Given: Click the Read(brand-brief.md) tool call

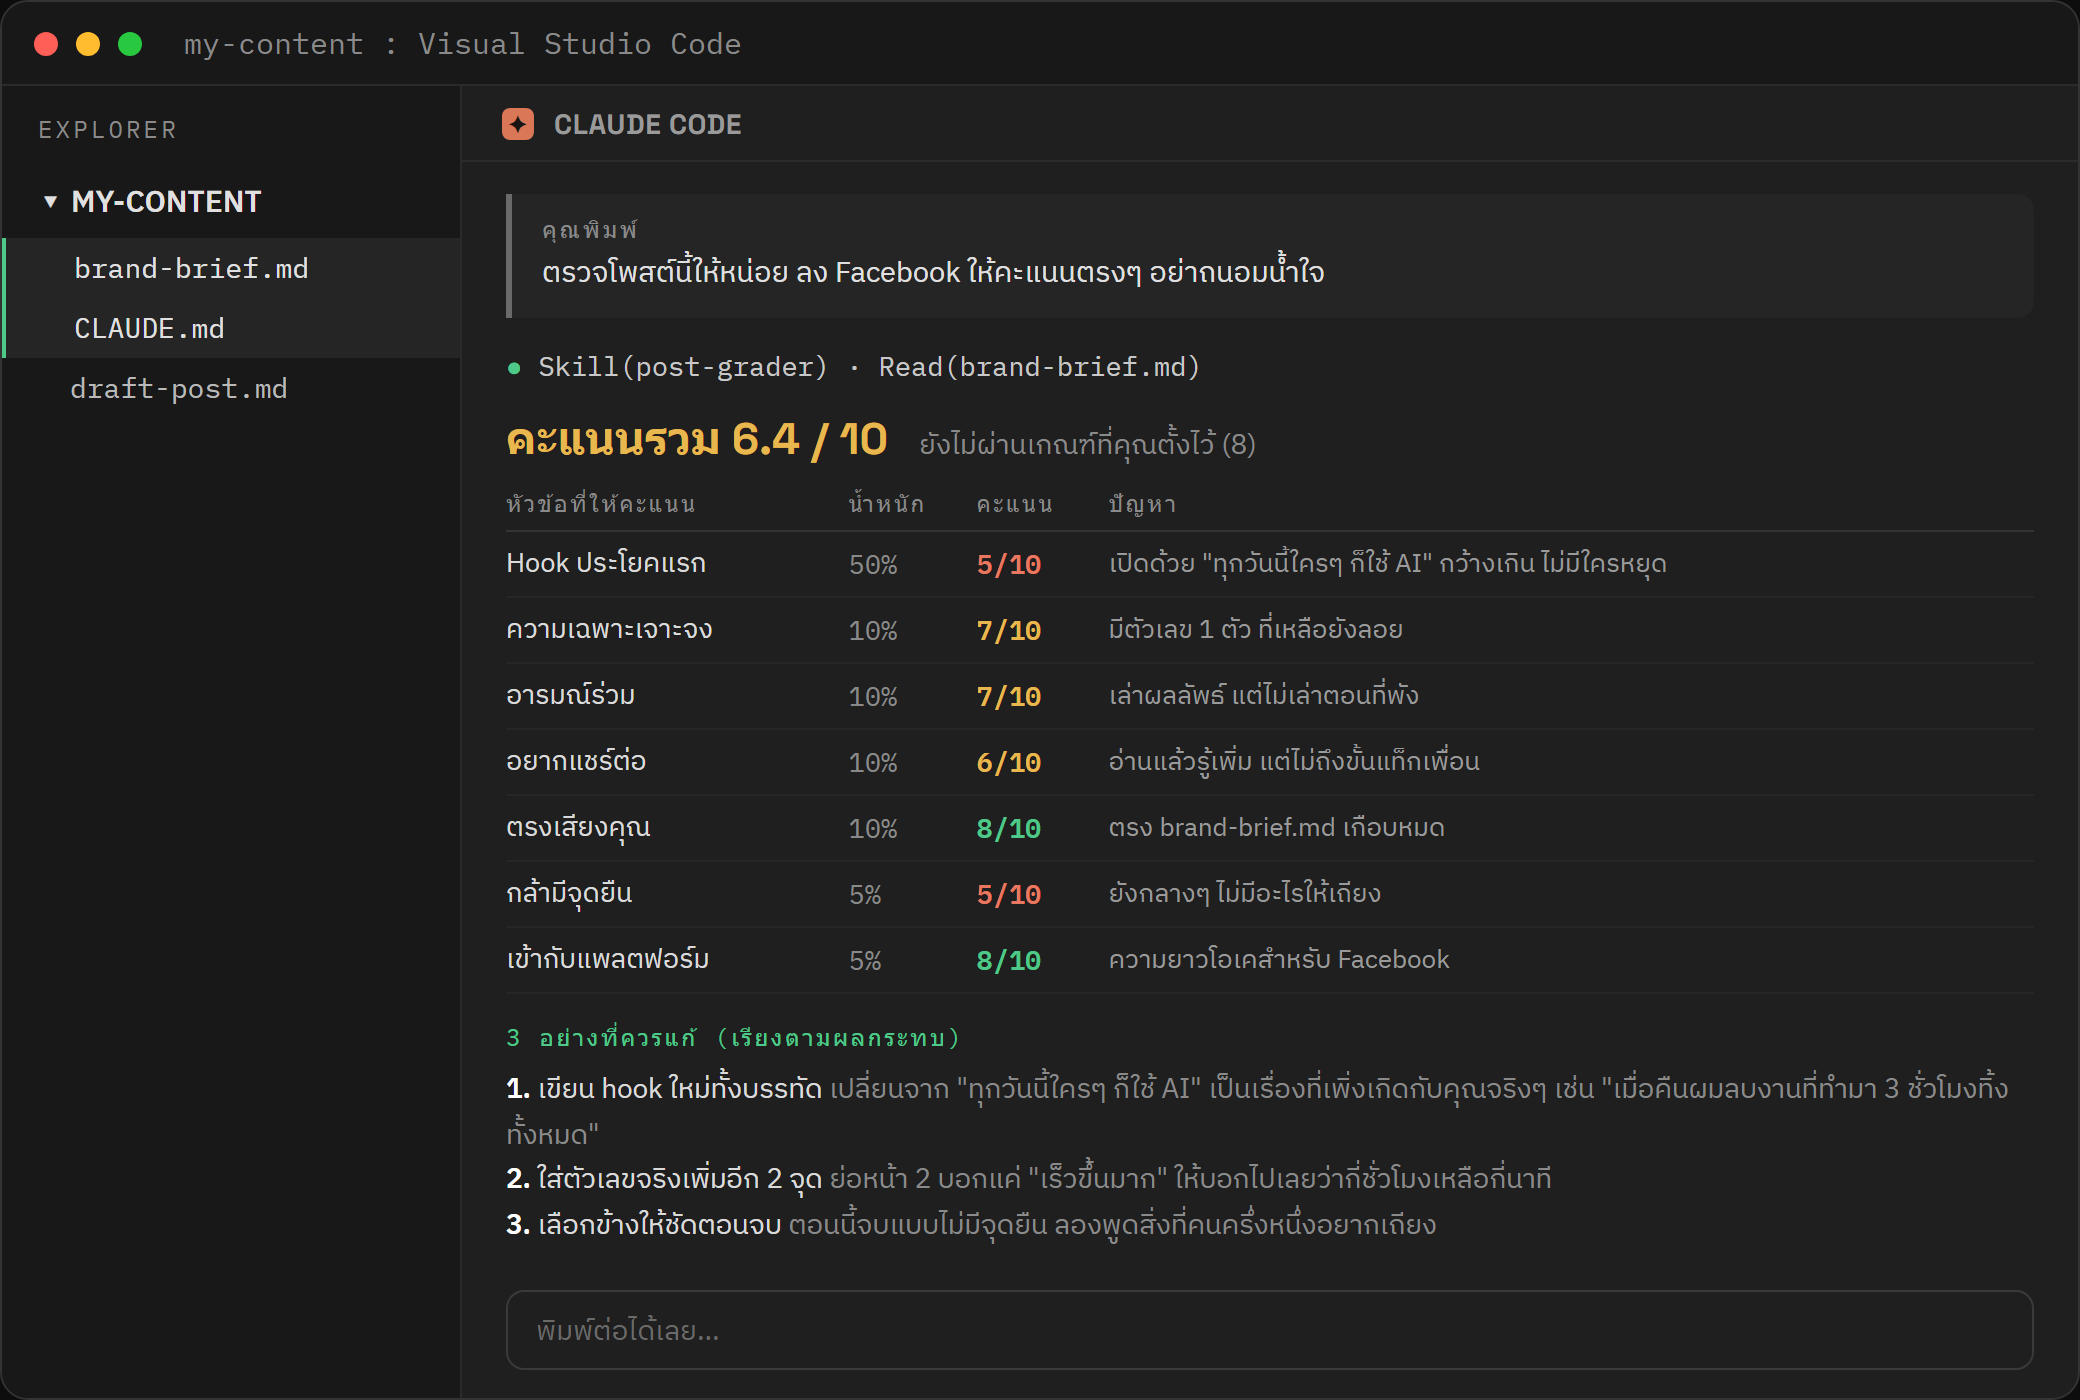Looking at the screenshot, I should (x=1039, y=367).
